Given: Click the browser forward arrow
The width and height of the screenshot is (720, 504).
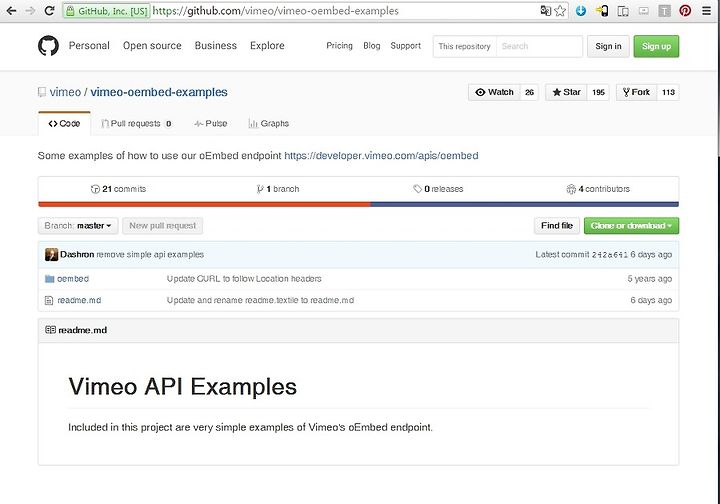Looking at the screenshot, I should pos(30,11).
